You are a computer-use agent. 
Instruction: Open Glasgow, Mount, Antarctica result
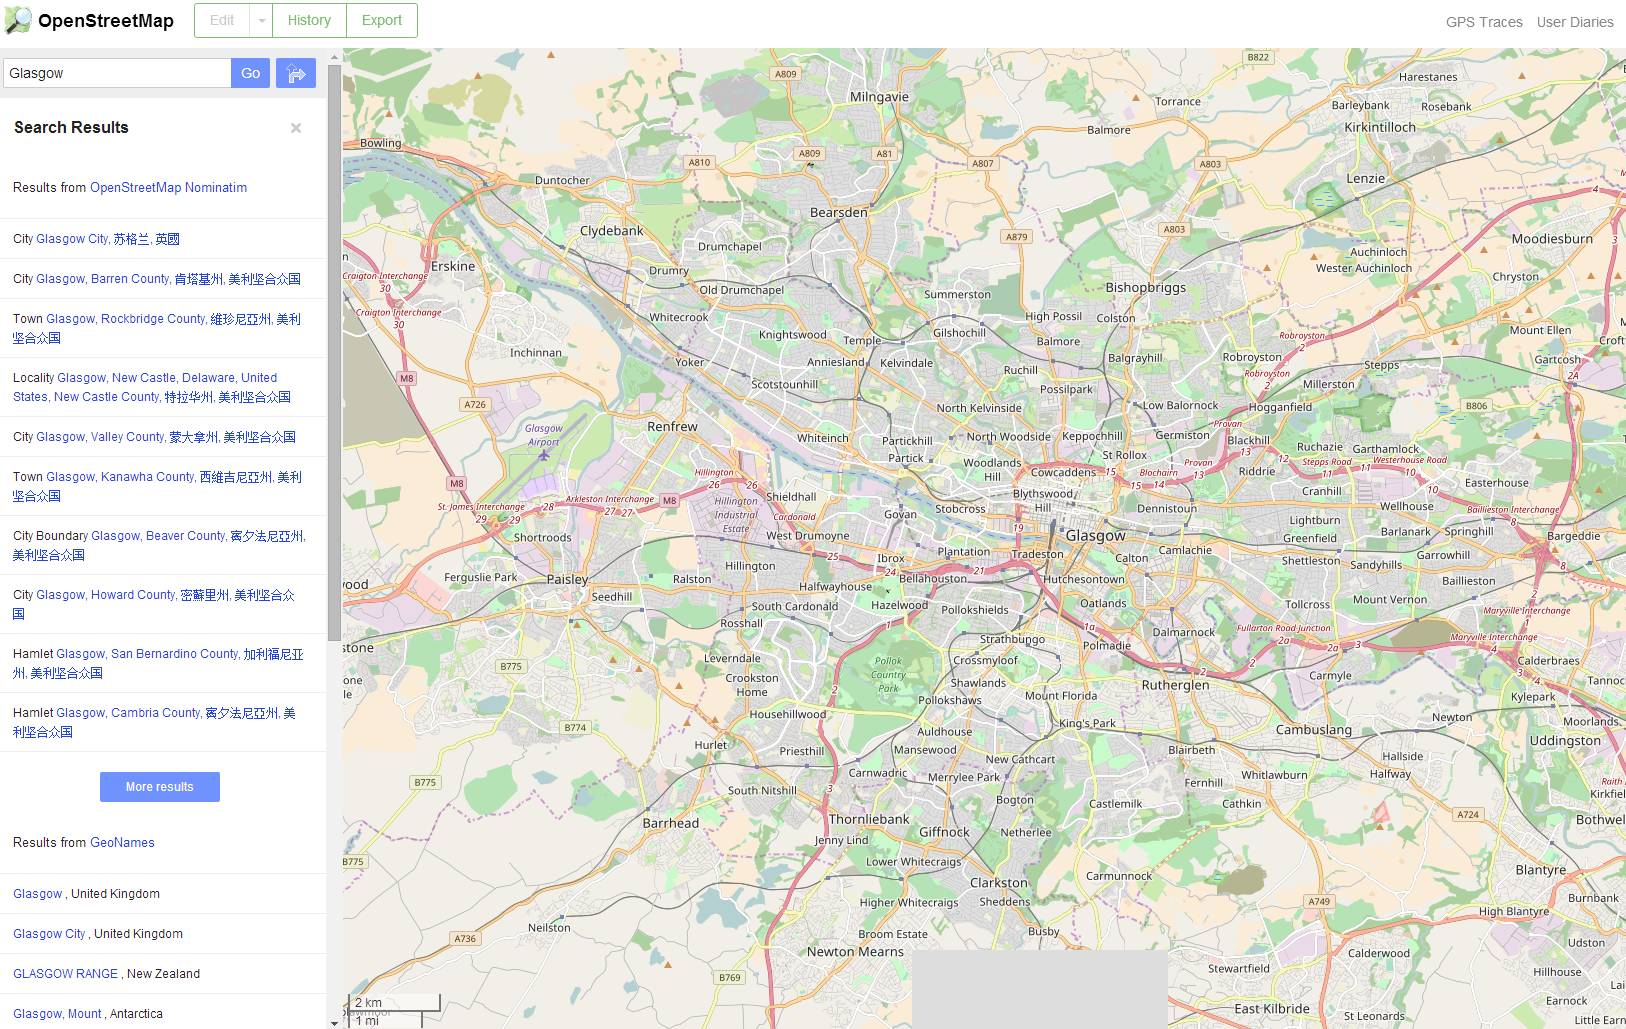(57, 1014)
